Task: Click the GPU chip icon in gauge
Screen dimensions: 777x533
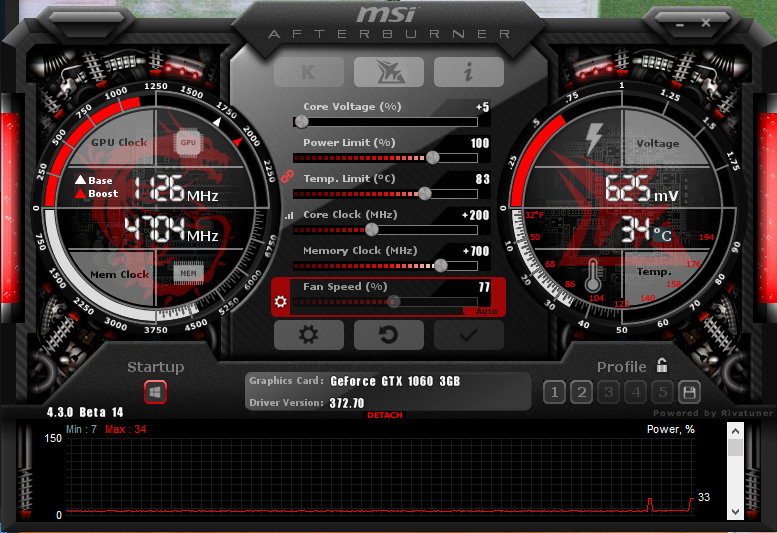Action: tap(188, 143)
